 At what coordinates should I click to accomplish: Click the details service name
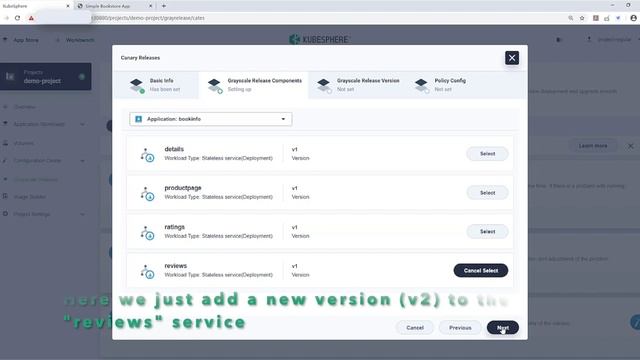point(174,149)
